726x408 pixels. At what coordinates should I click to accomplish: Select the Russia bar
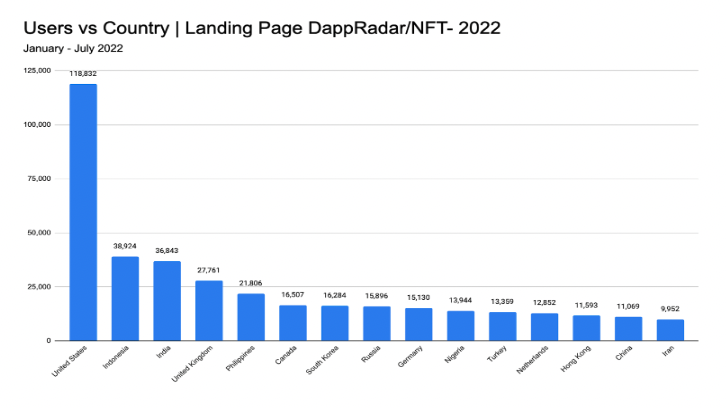coord(377,324)
